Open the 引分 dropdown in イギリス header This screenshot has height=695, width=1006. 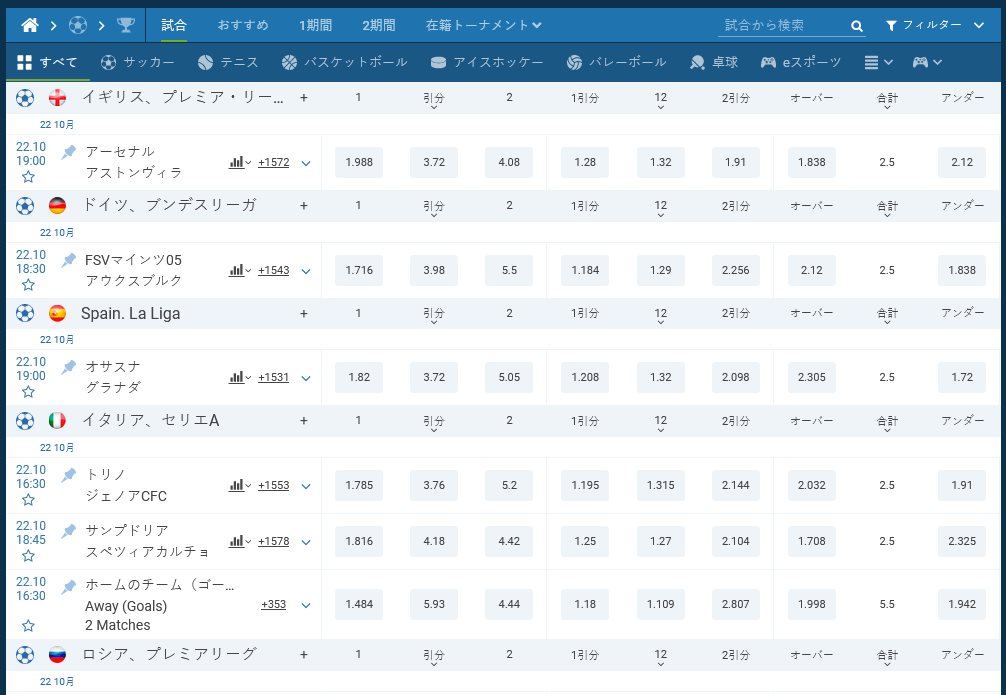tap(434, 100)
